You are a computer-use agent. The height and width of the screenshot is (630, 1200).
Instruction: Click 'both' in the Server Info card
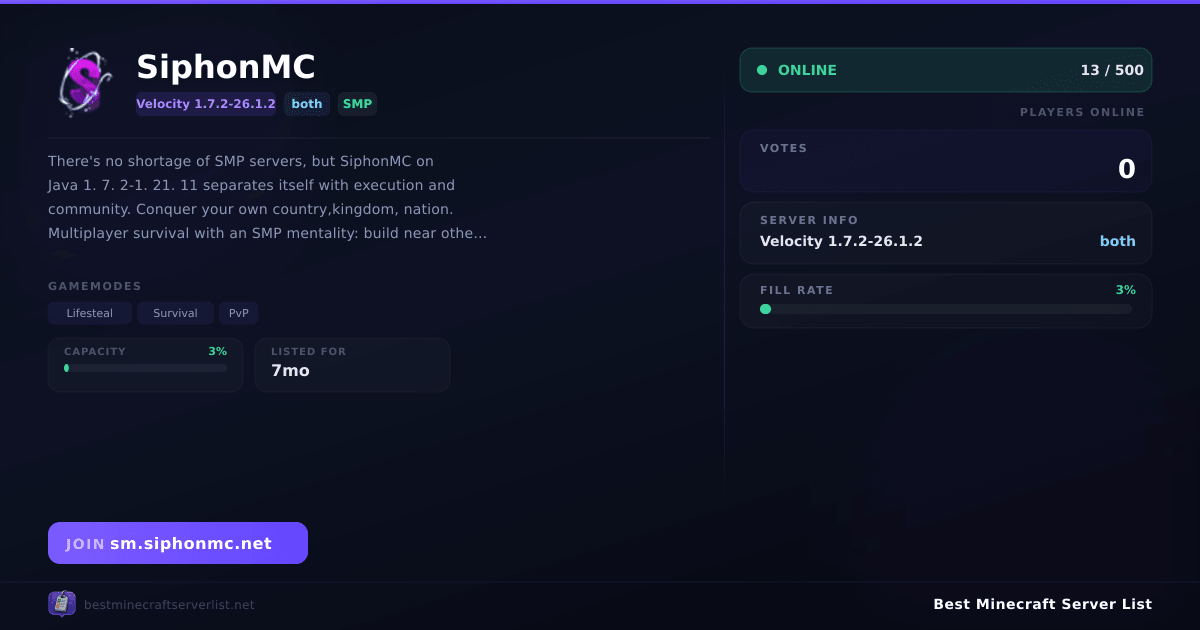(x=1118, y=241)
